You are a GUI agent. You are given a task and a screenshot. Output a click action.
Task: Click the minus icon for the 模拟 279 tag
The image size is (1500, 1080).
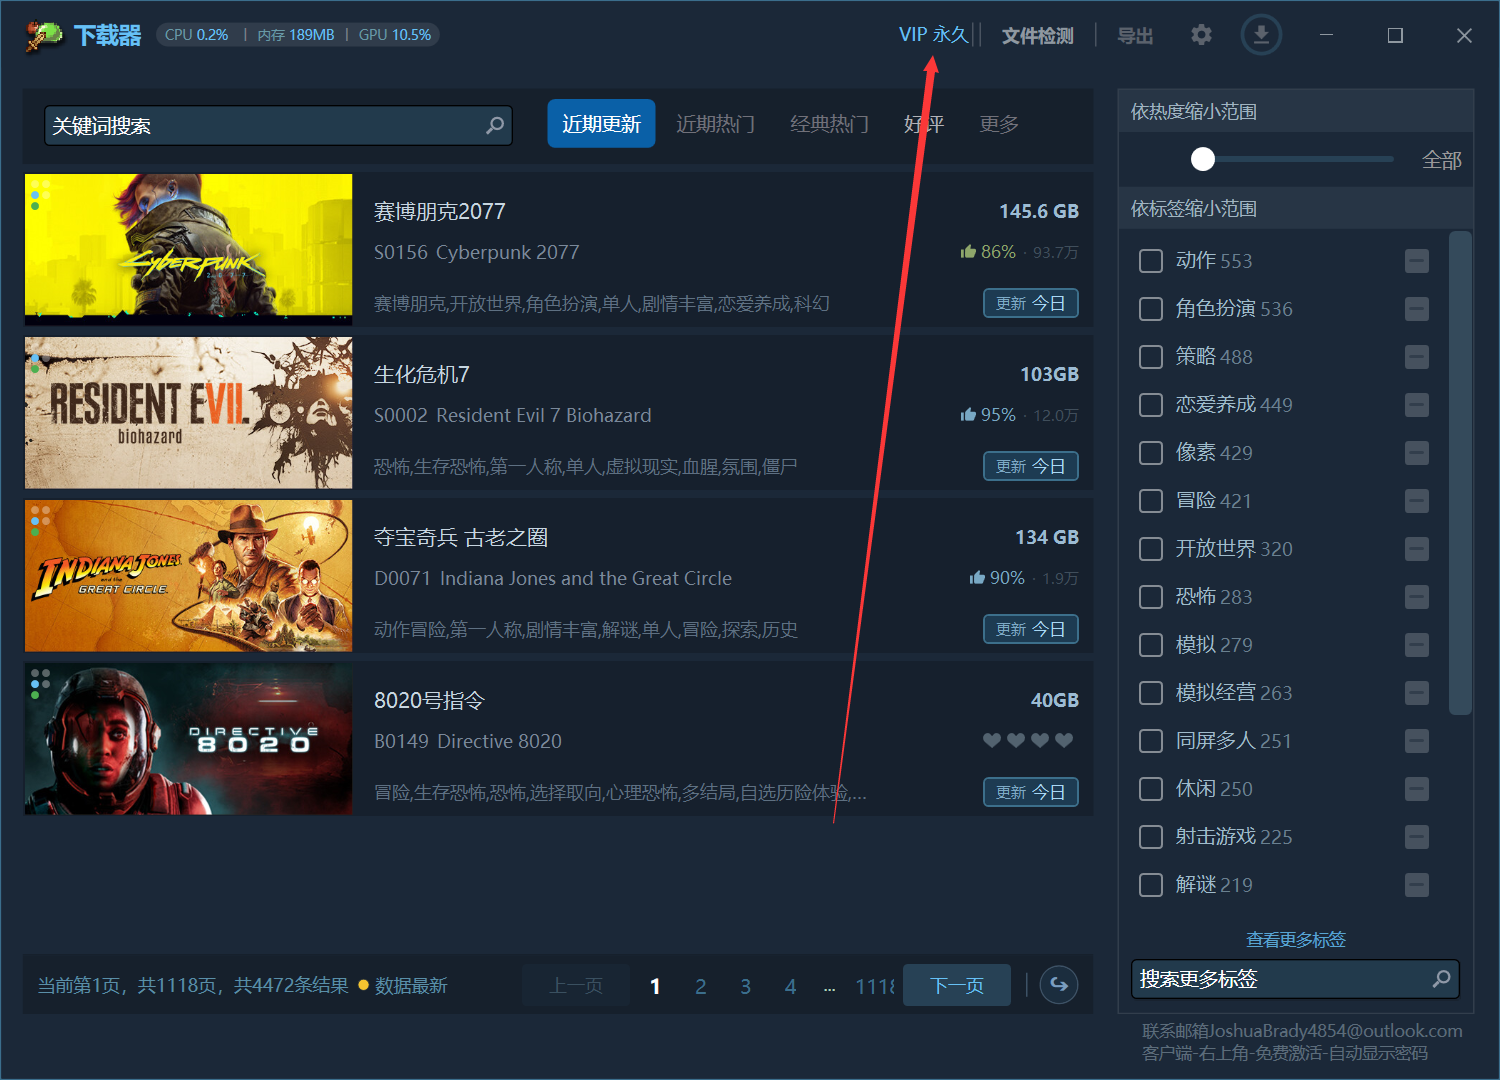(1417, 645)
